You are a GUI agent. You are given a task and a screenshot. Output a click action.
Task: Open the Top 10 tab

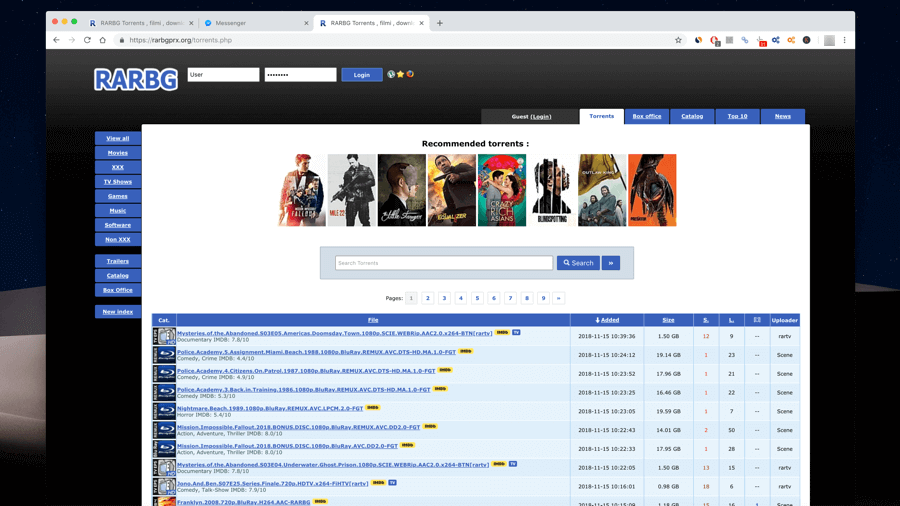pos(737,116)
